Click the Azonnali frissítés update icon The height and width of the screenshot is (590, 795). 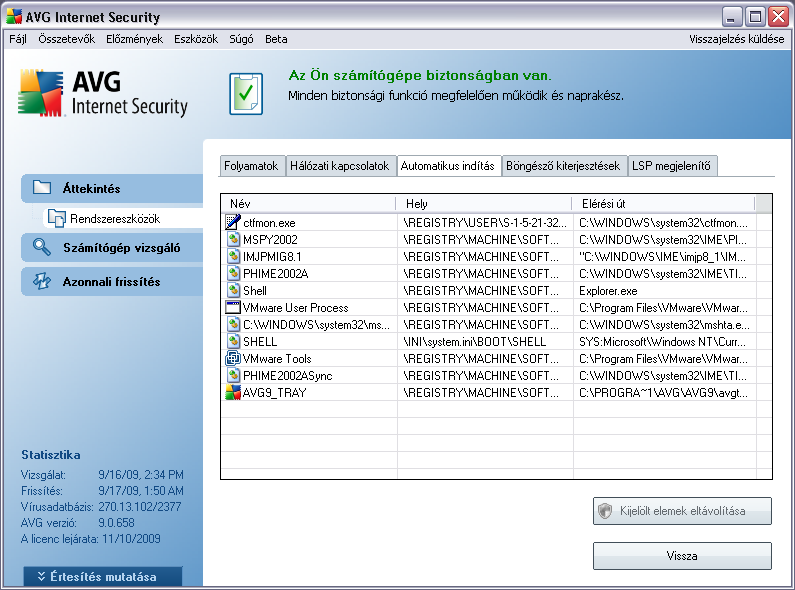42,281
